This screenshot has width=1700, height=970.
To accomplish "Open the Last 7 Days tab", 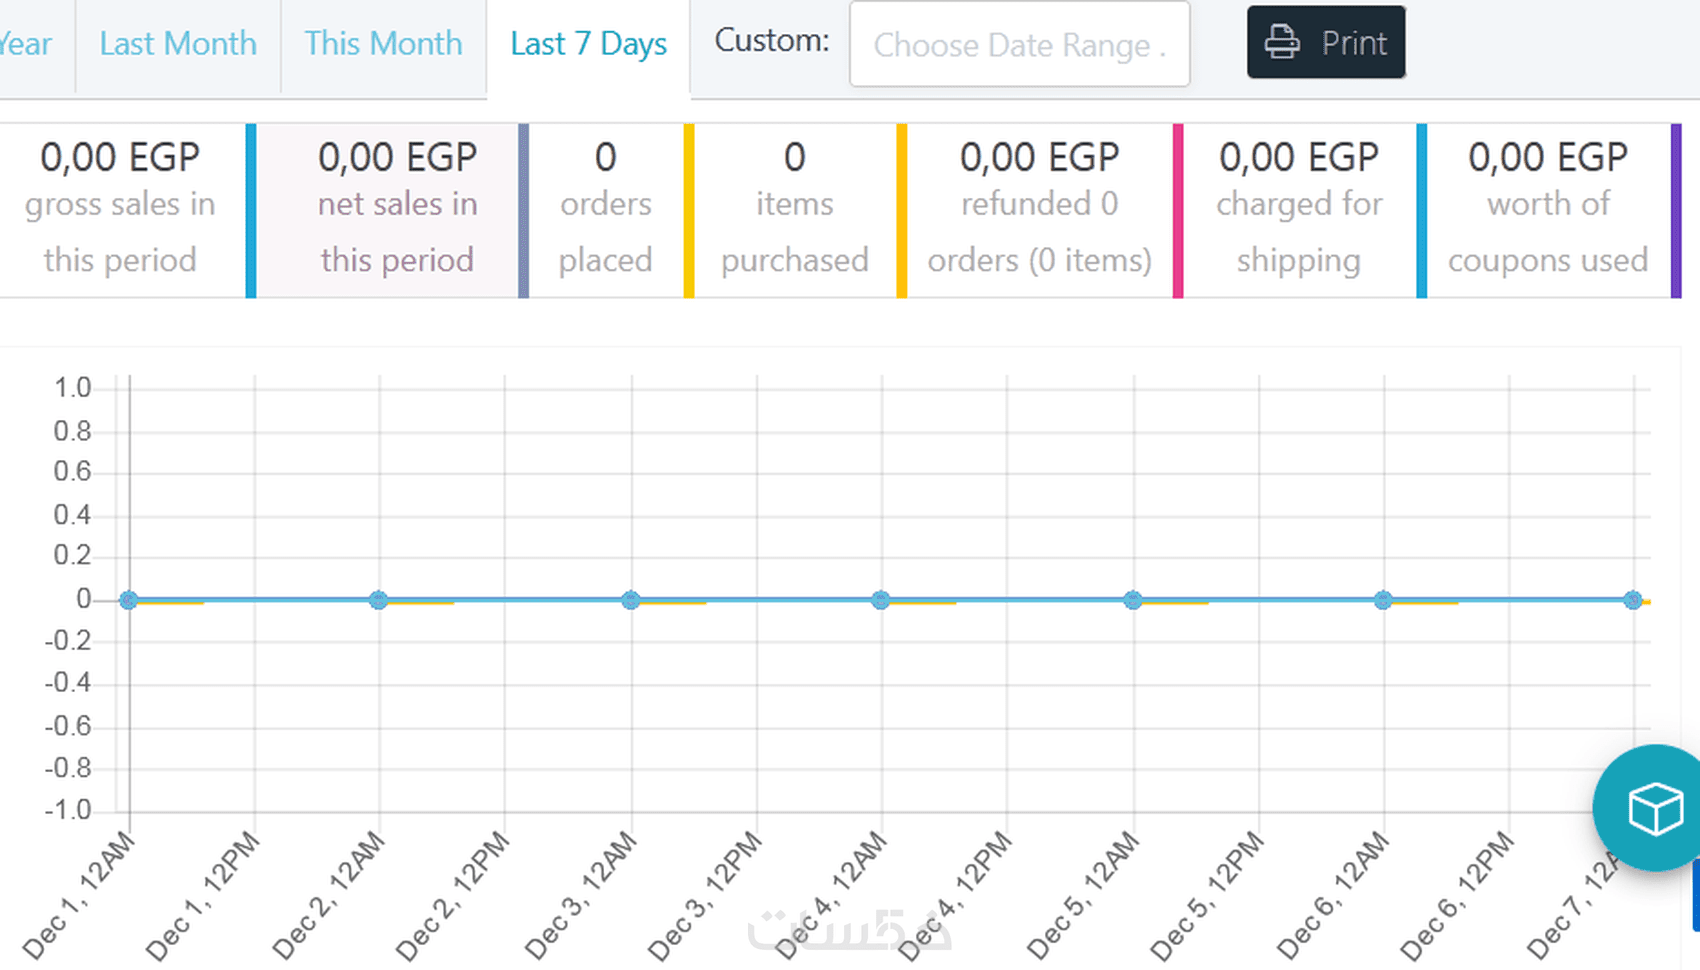I will pos(588,44).
